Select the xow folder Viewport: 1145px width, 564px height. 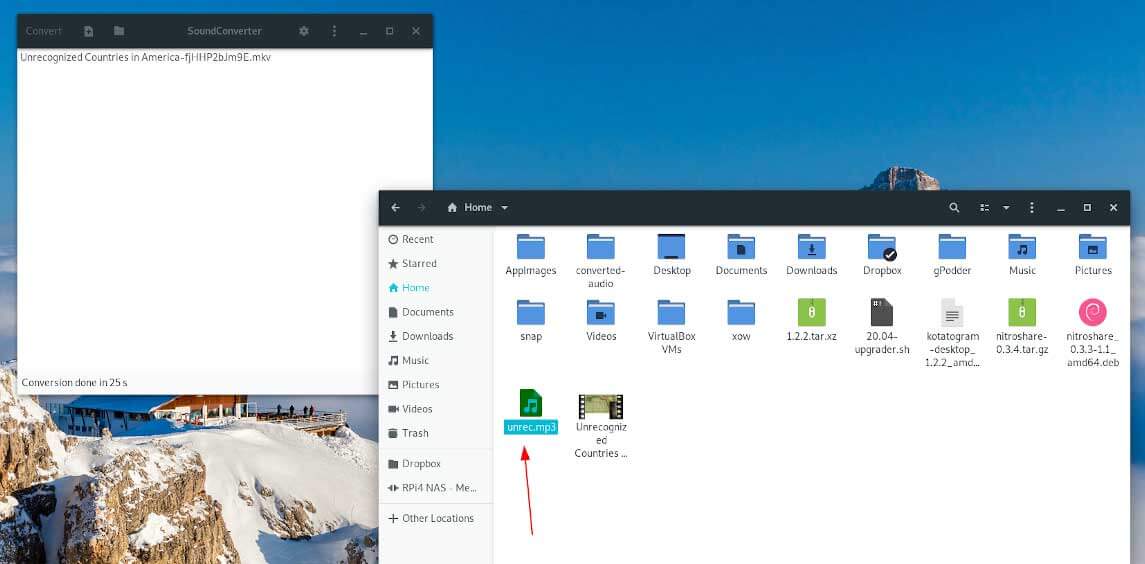click(741, 320)
